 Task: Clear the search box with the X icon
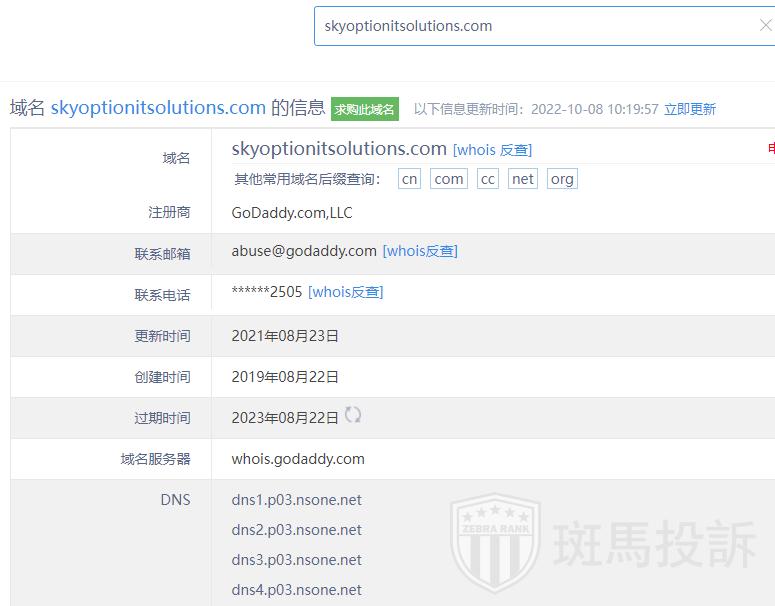(765, 26)
